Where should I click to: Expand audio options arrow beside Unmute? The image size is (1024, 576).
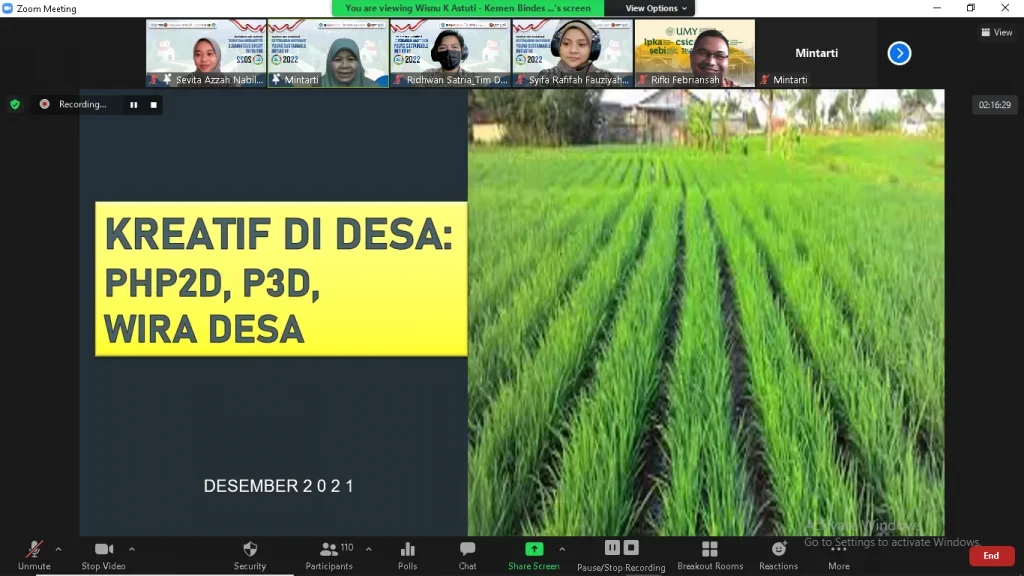point(58,549)
